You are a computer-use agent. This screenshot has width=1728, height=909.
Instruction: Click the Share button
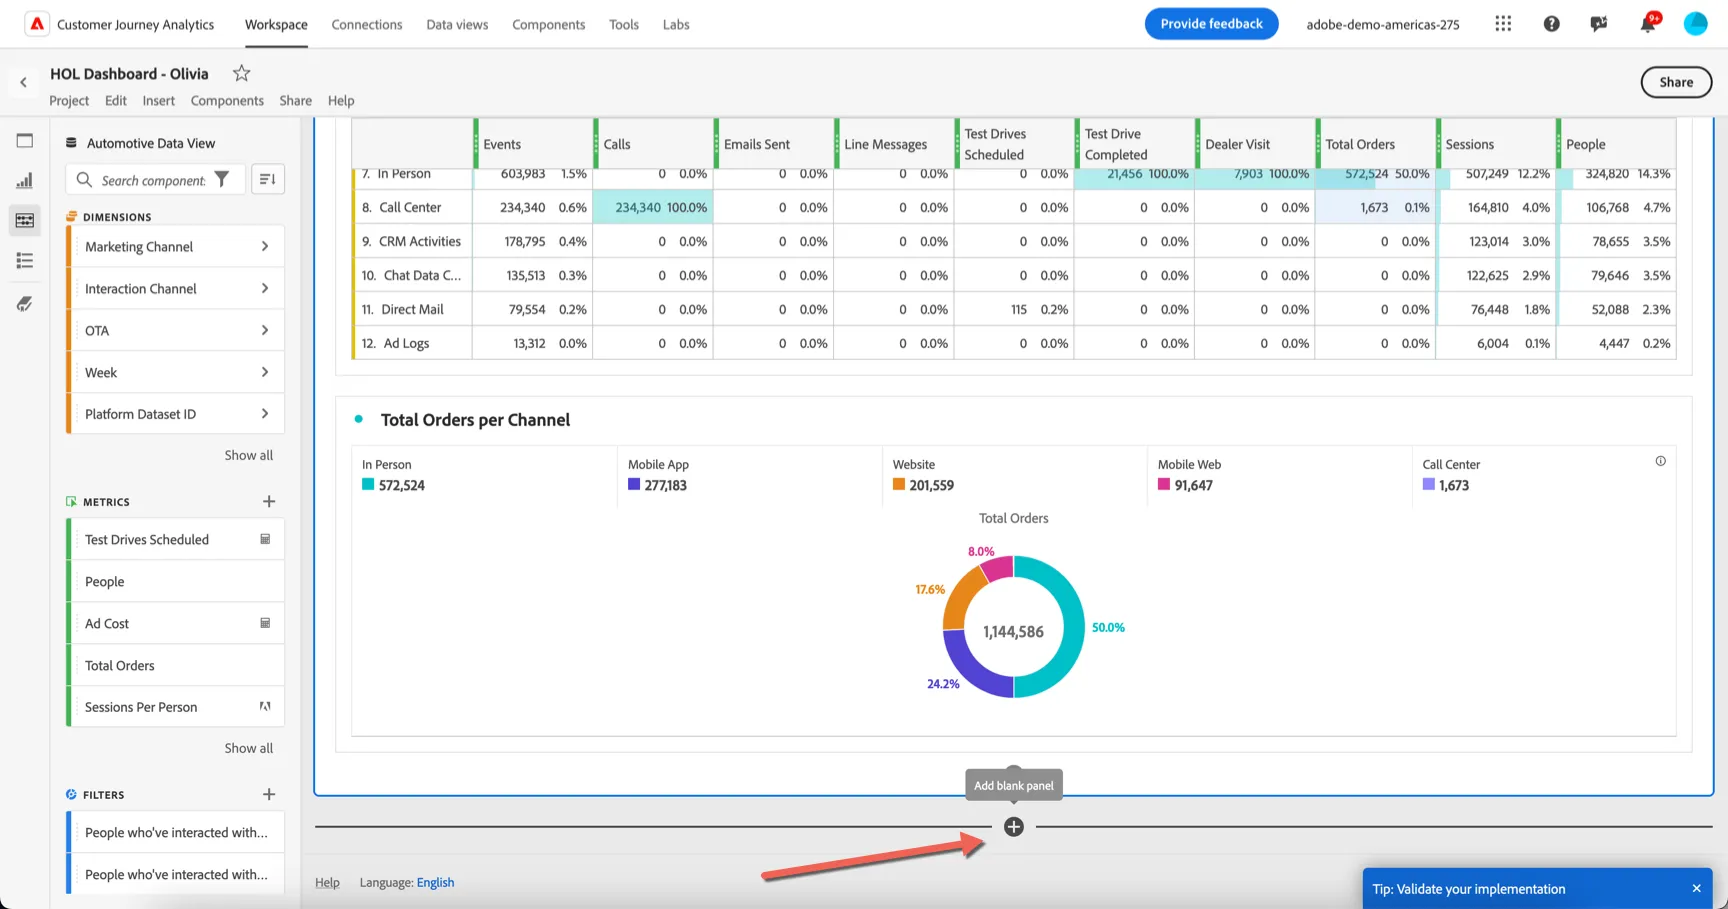pyautogui.click(x=1676, y=82)
